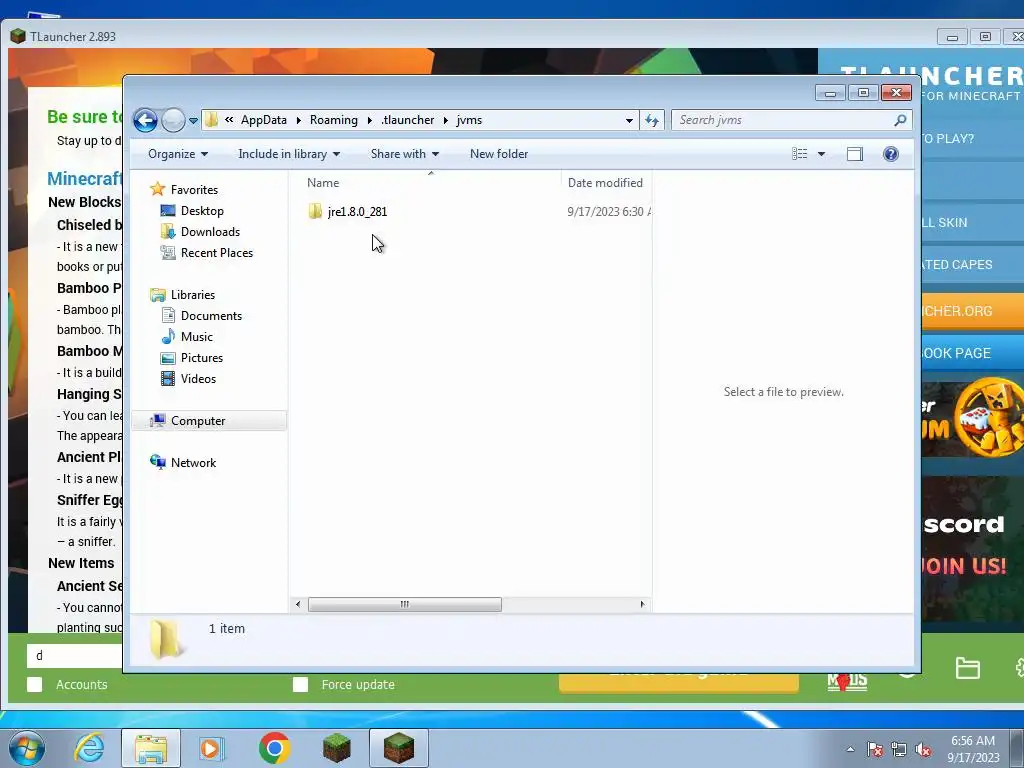Open TLauncher Mods icon
Screen dimensions: 1024x768
click(847, 681)
